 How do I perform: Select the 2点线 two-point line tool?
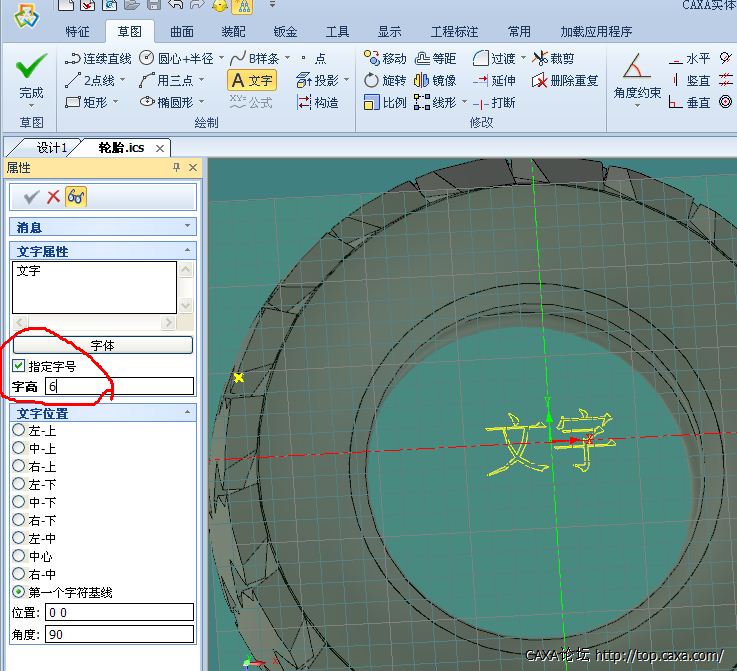90,80
